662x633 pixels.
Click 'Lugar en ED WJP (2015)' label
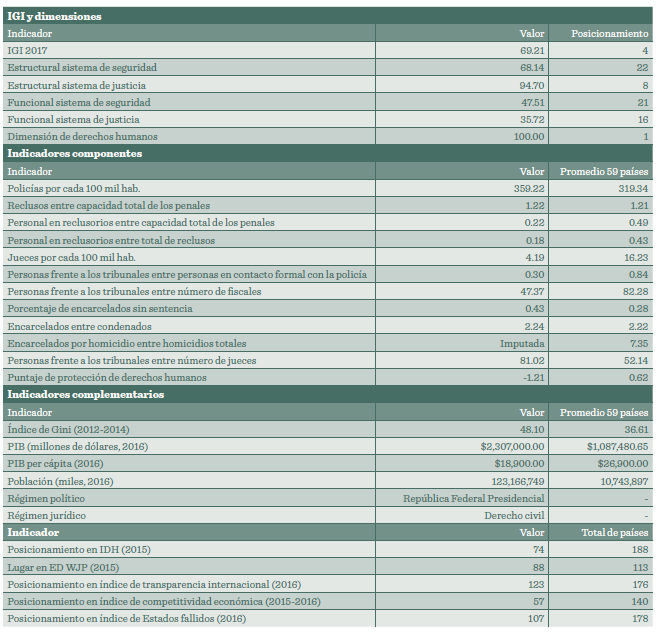click(x=63, y=568)
